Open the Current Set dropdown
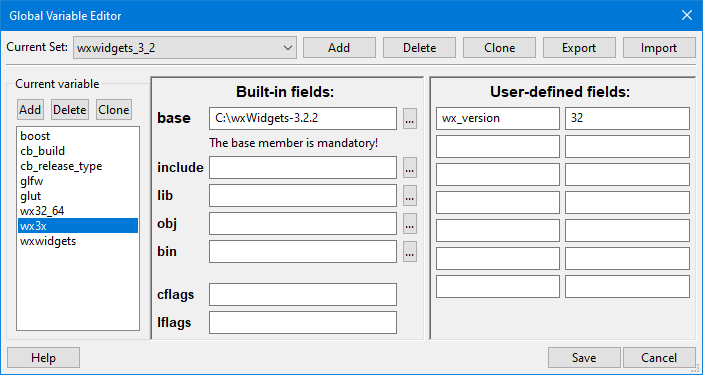The width and height of the screenshot is (703, 375). pyautogui.click(x=184, y=48)
